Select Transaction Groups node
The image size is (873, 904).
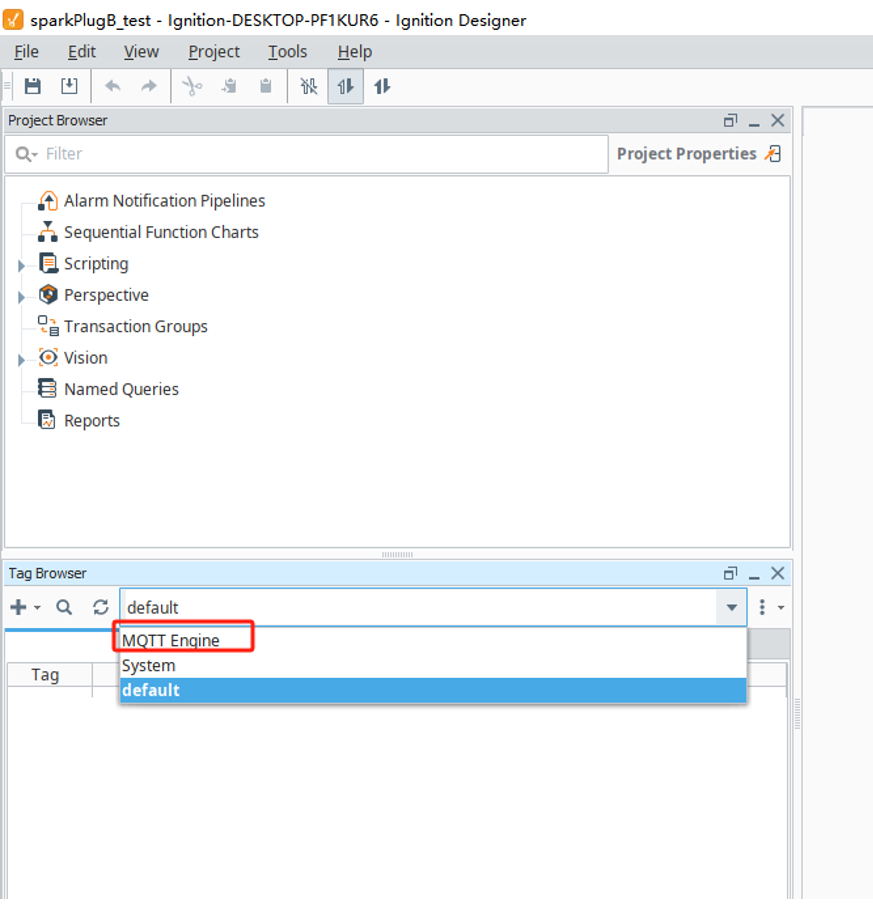click(136, 326)
